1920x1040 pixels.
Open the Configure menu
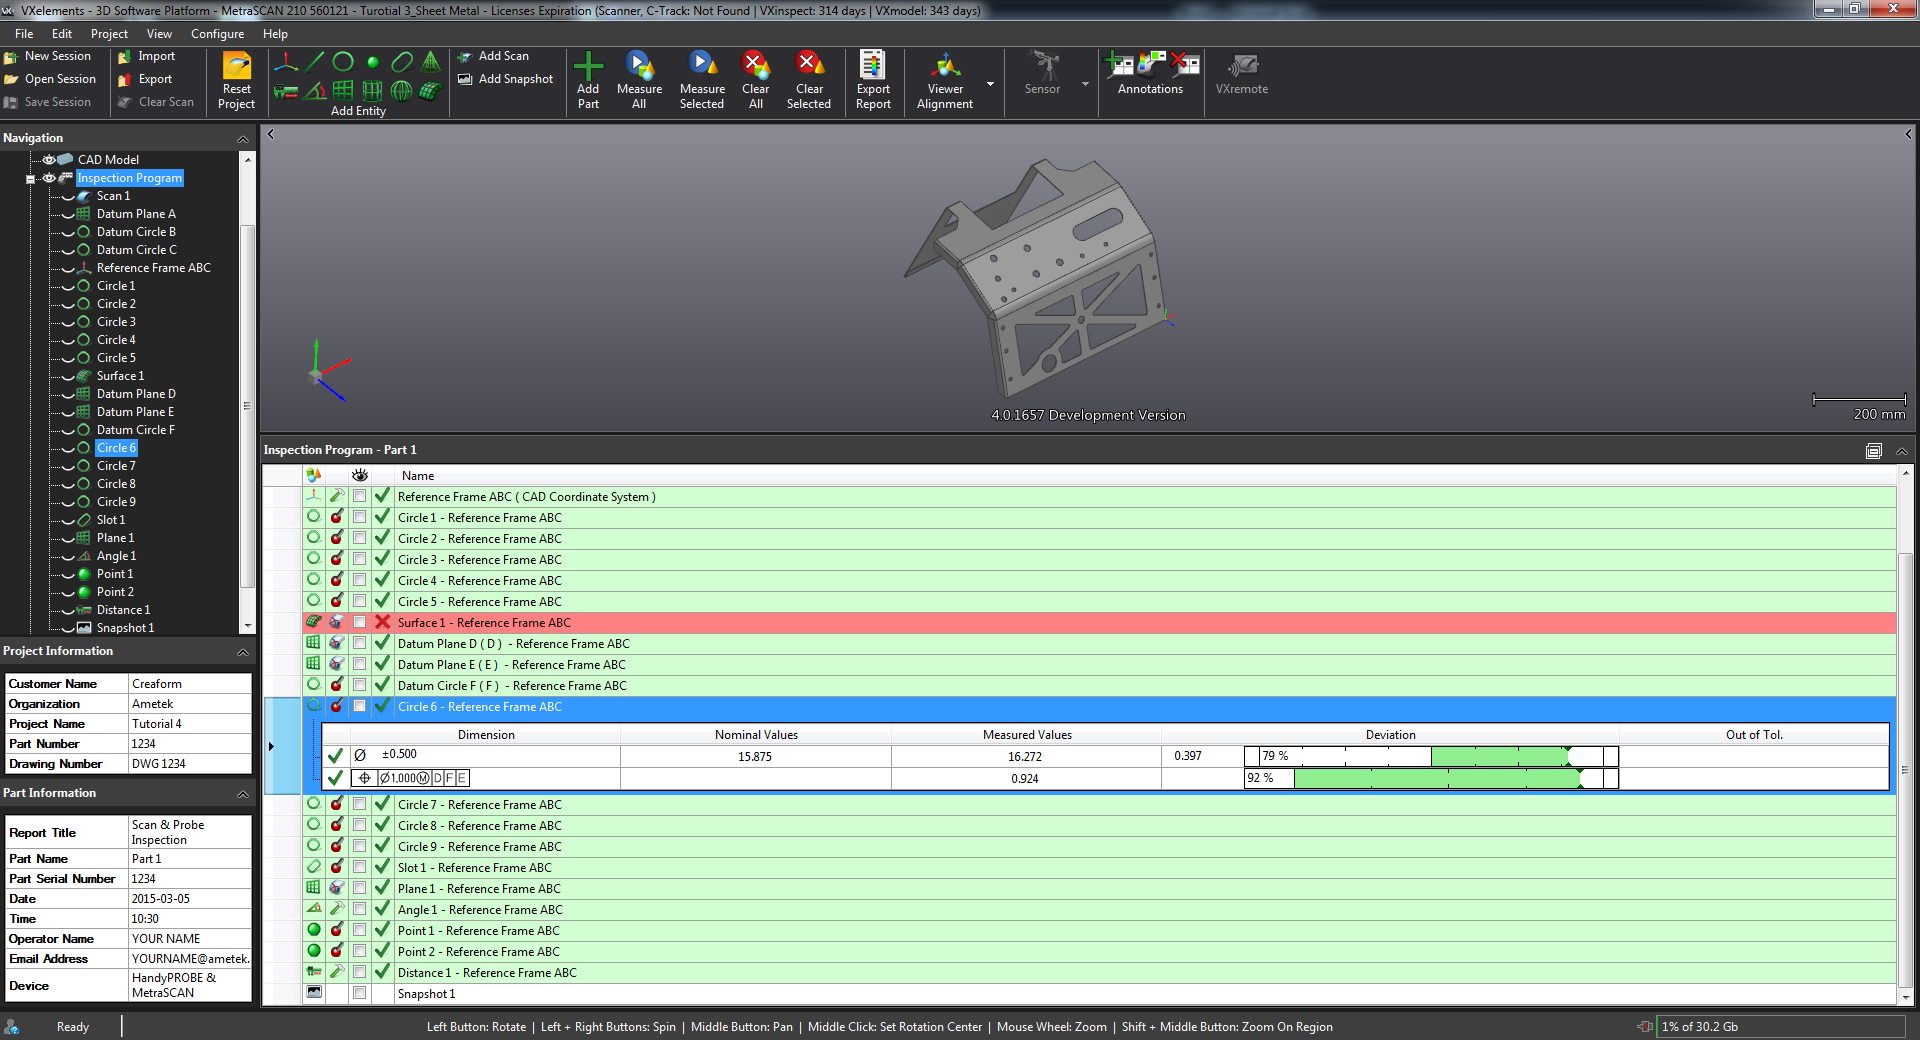point(217,34)
